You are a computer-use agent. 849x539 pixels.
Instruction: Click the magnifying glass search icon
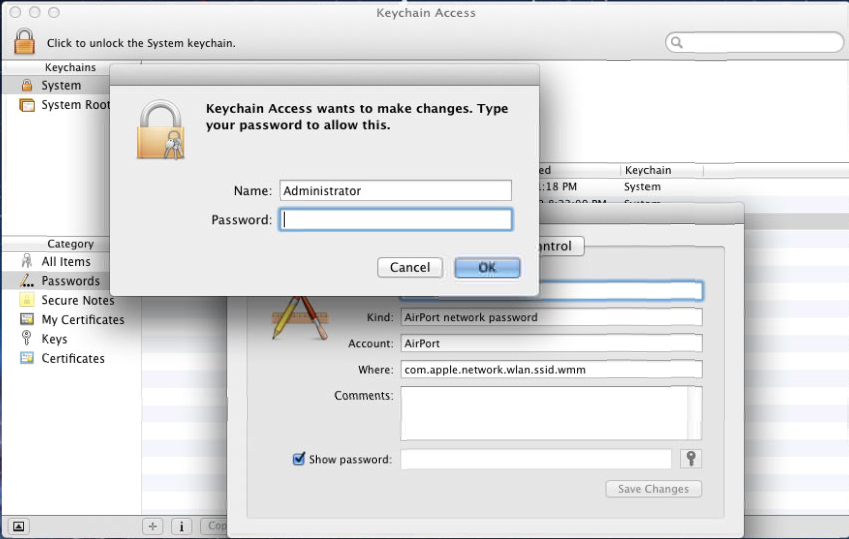[x=676, y=42]
